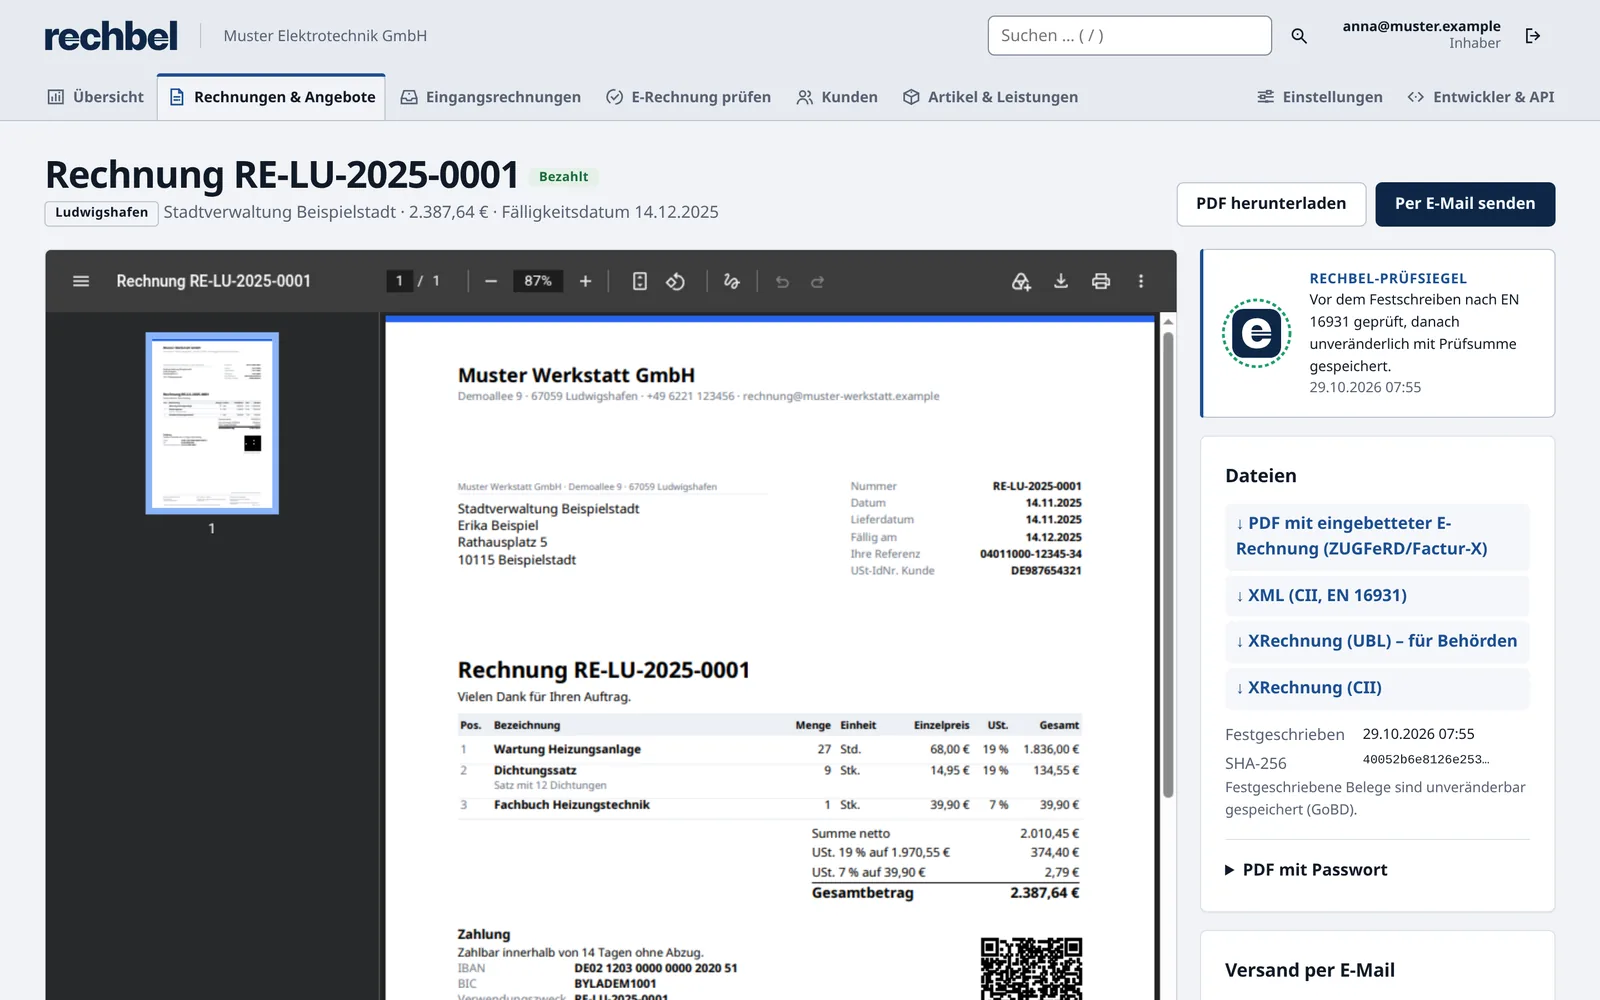Click the PDF page number field
This screenshot has width=1600, height=1000.
point(399,281)
